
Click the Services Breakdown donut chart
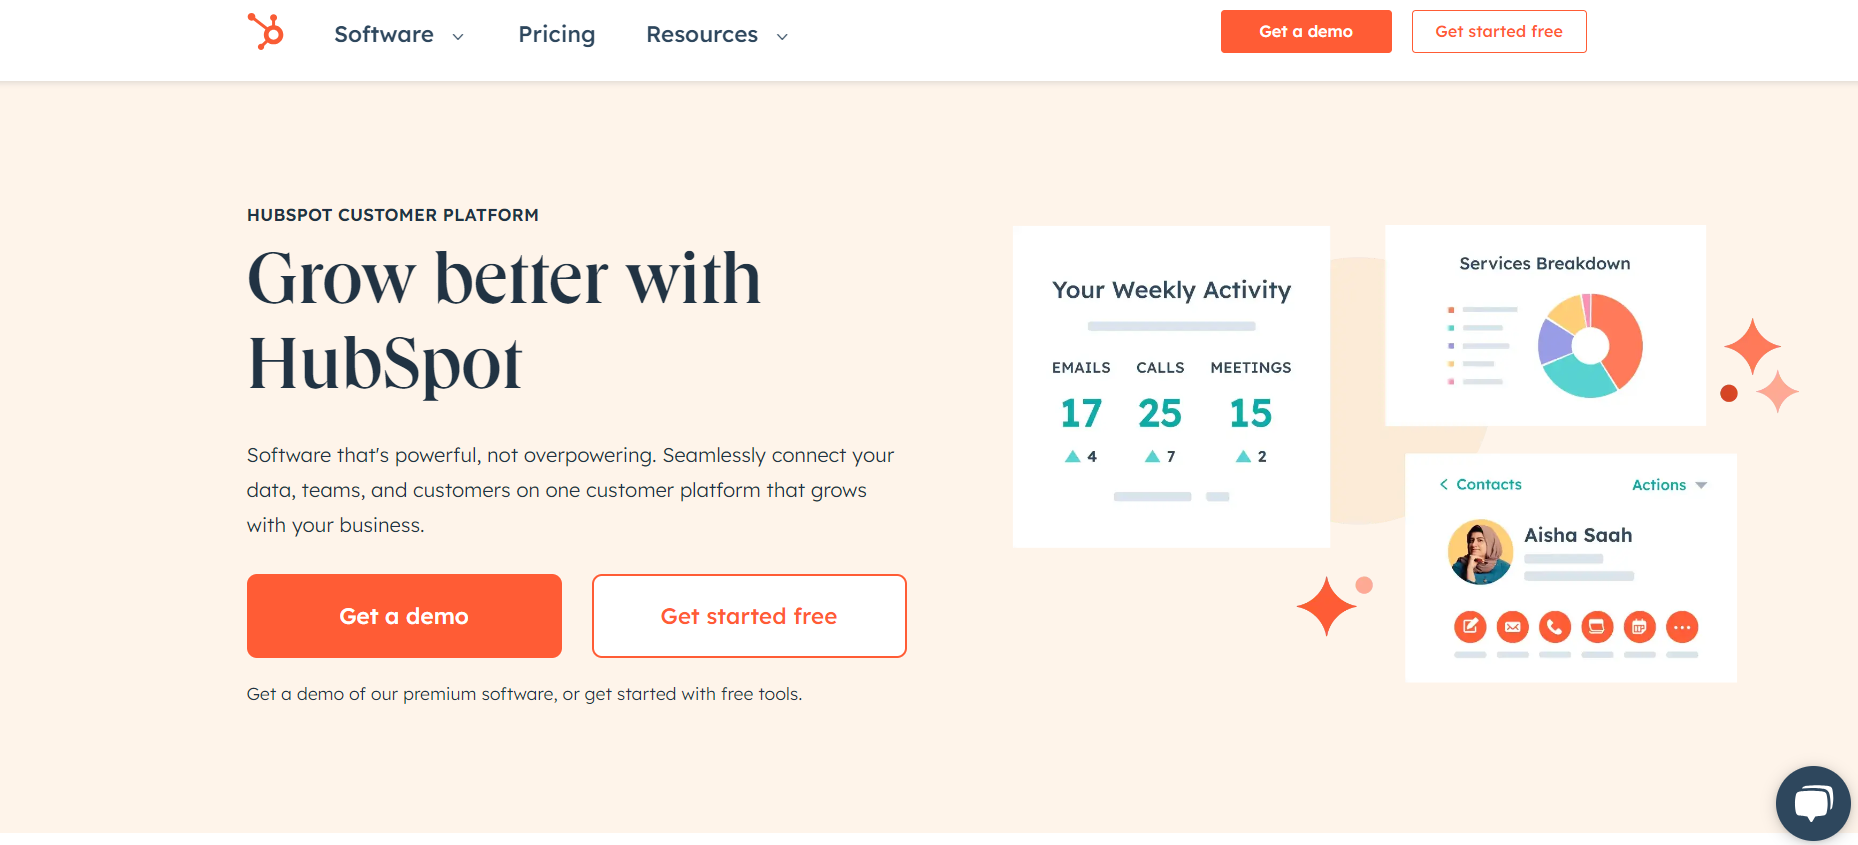point(1590,346)
